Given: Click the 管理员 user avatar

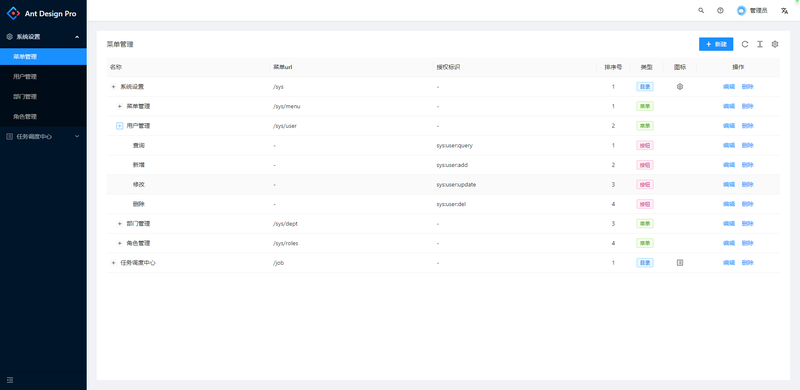Looking at the screenshot, I should [741, 10].
